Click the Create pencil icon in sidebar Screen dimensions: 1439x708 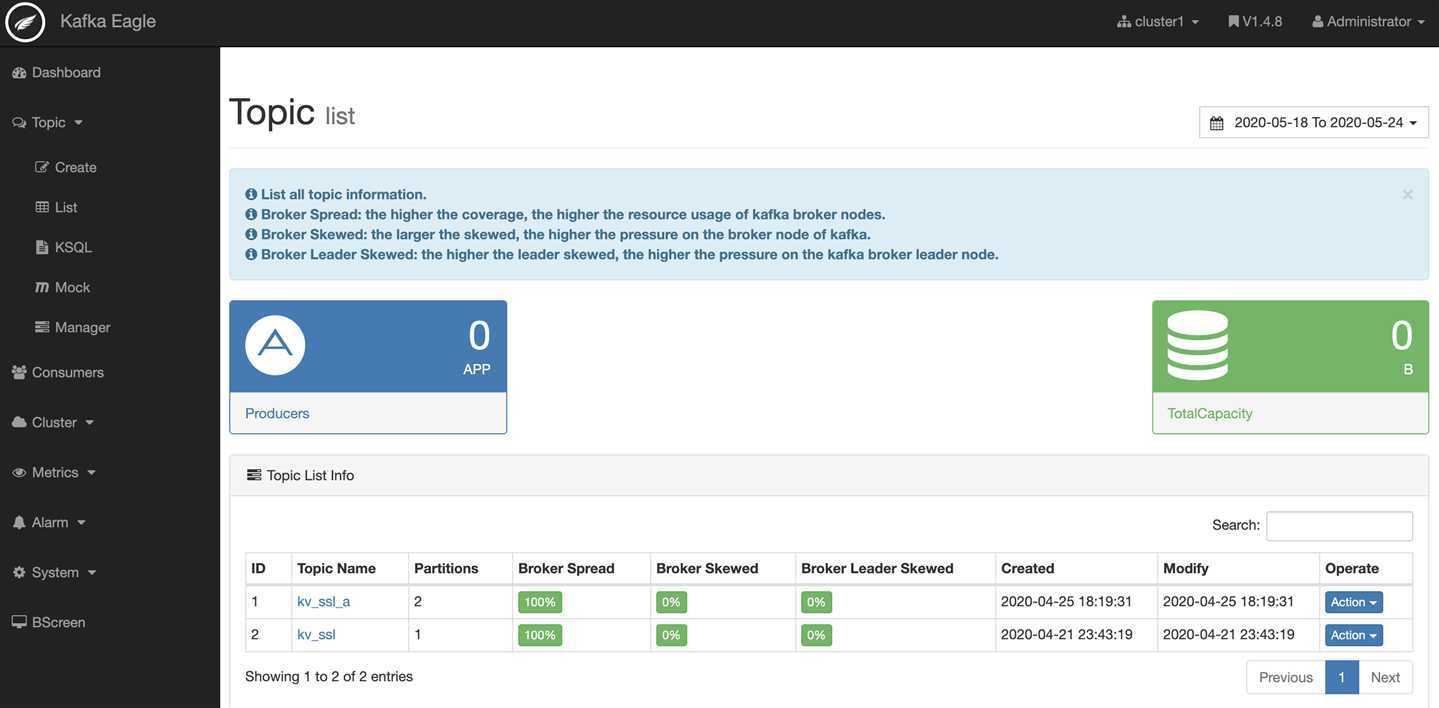tap(42, 167)
